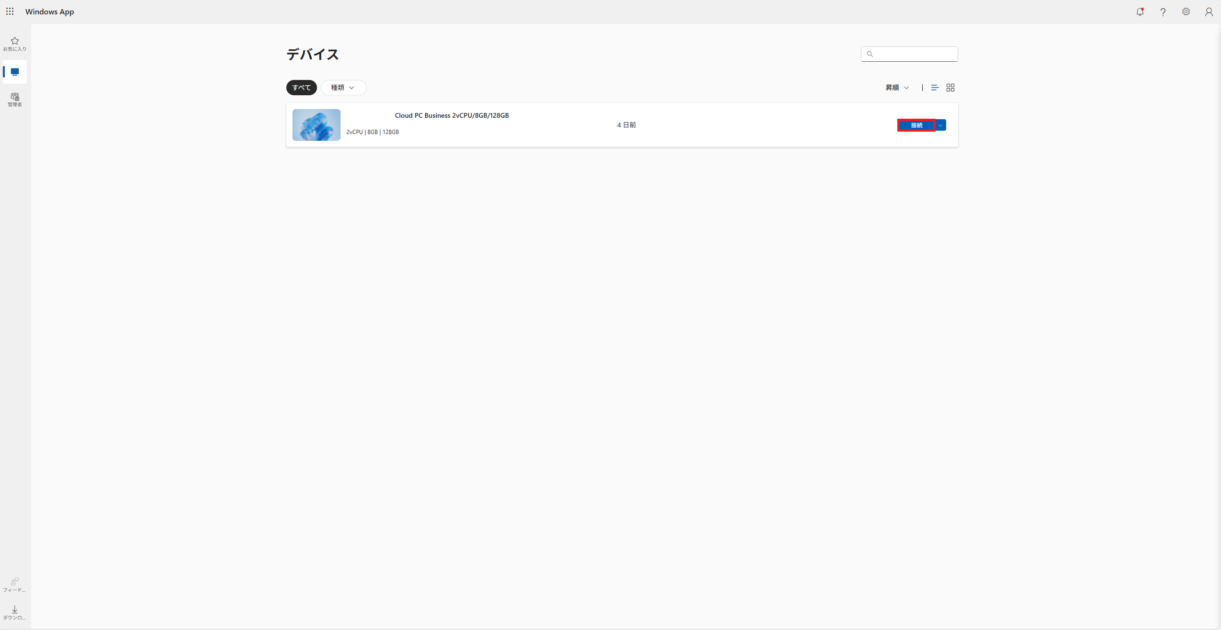Image resolution: width=1221 pixels, height=630 pixels.
Task: Expand the arrow beside the 接続 button
Action: [941, 125]
